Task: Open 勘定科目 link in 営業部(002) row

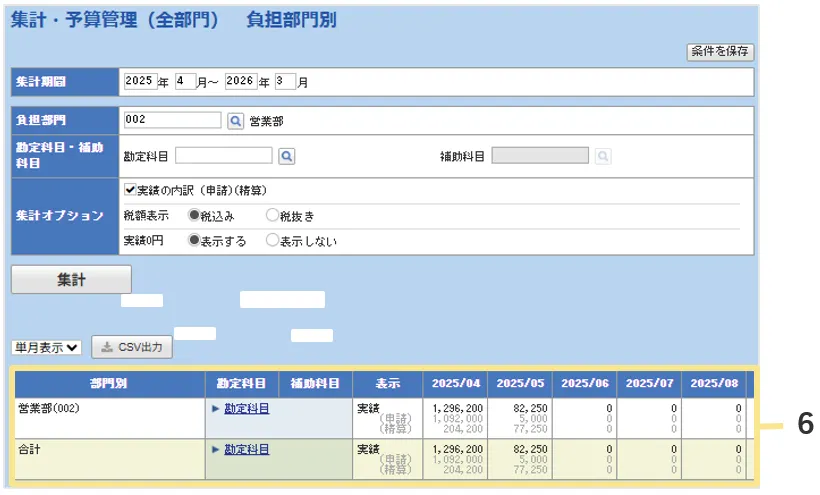Action: coord(246,409)
